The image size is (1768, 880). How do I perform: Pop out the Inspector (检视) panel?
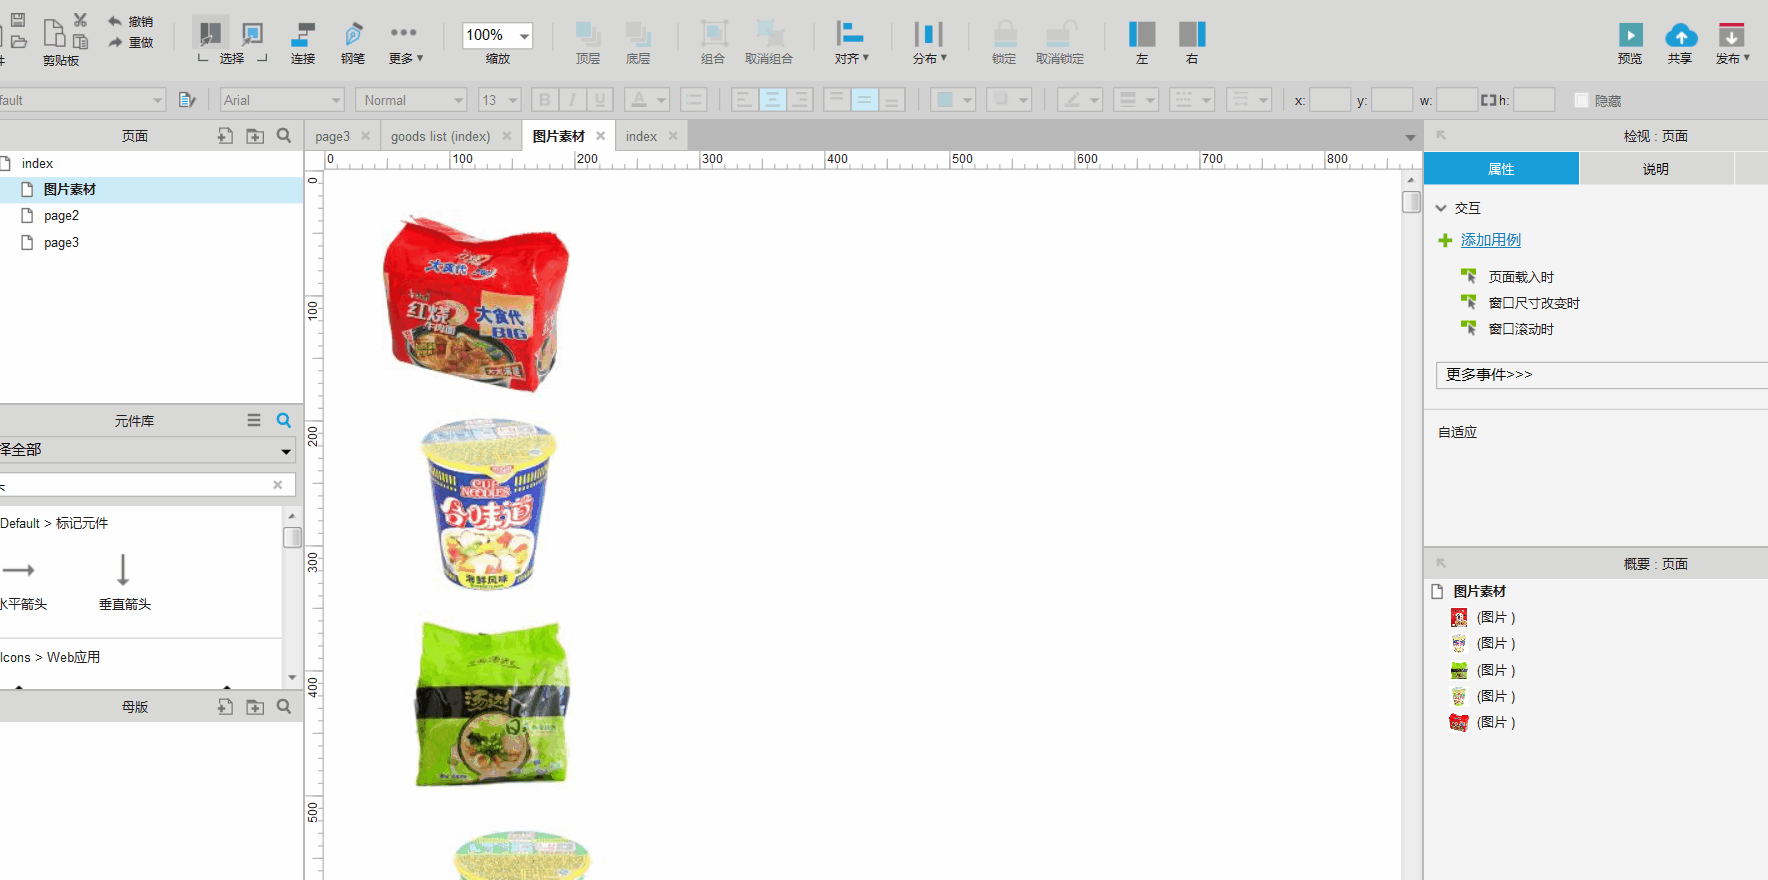1441,136
